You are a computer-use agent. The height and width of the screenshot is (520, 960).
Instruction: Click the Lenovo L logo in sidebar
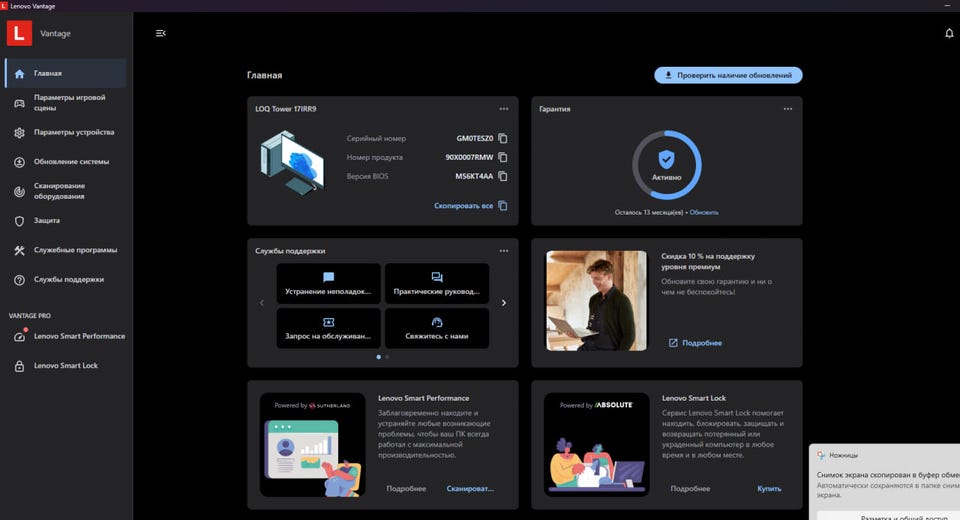tap(19, 33)
